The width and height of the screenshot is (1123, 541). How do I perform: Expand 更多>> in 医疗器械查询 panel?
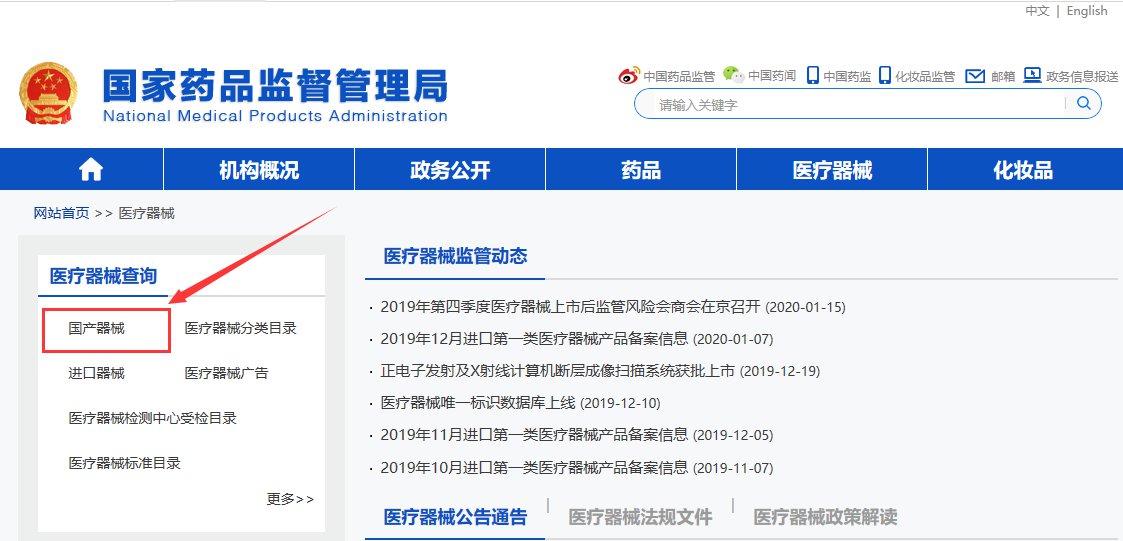coord(290,499)
